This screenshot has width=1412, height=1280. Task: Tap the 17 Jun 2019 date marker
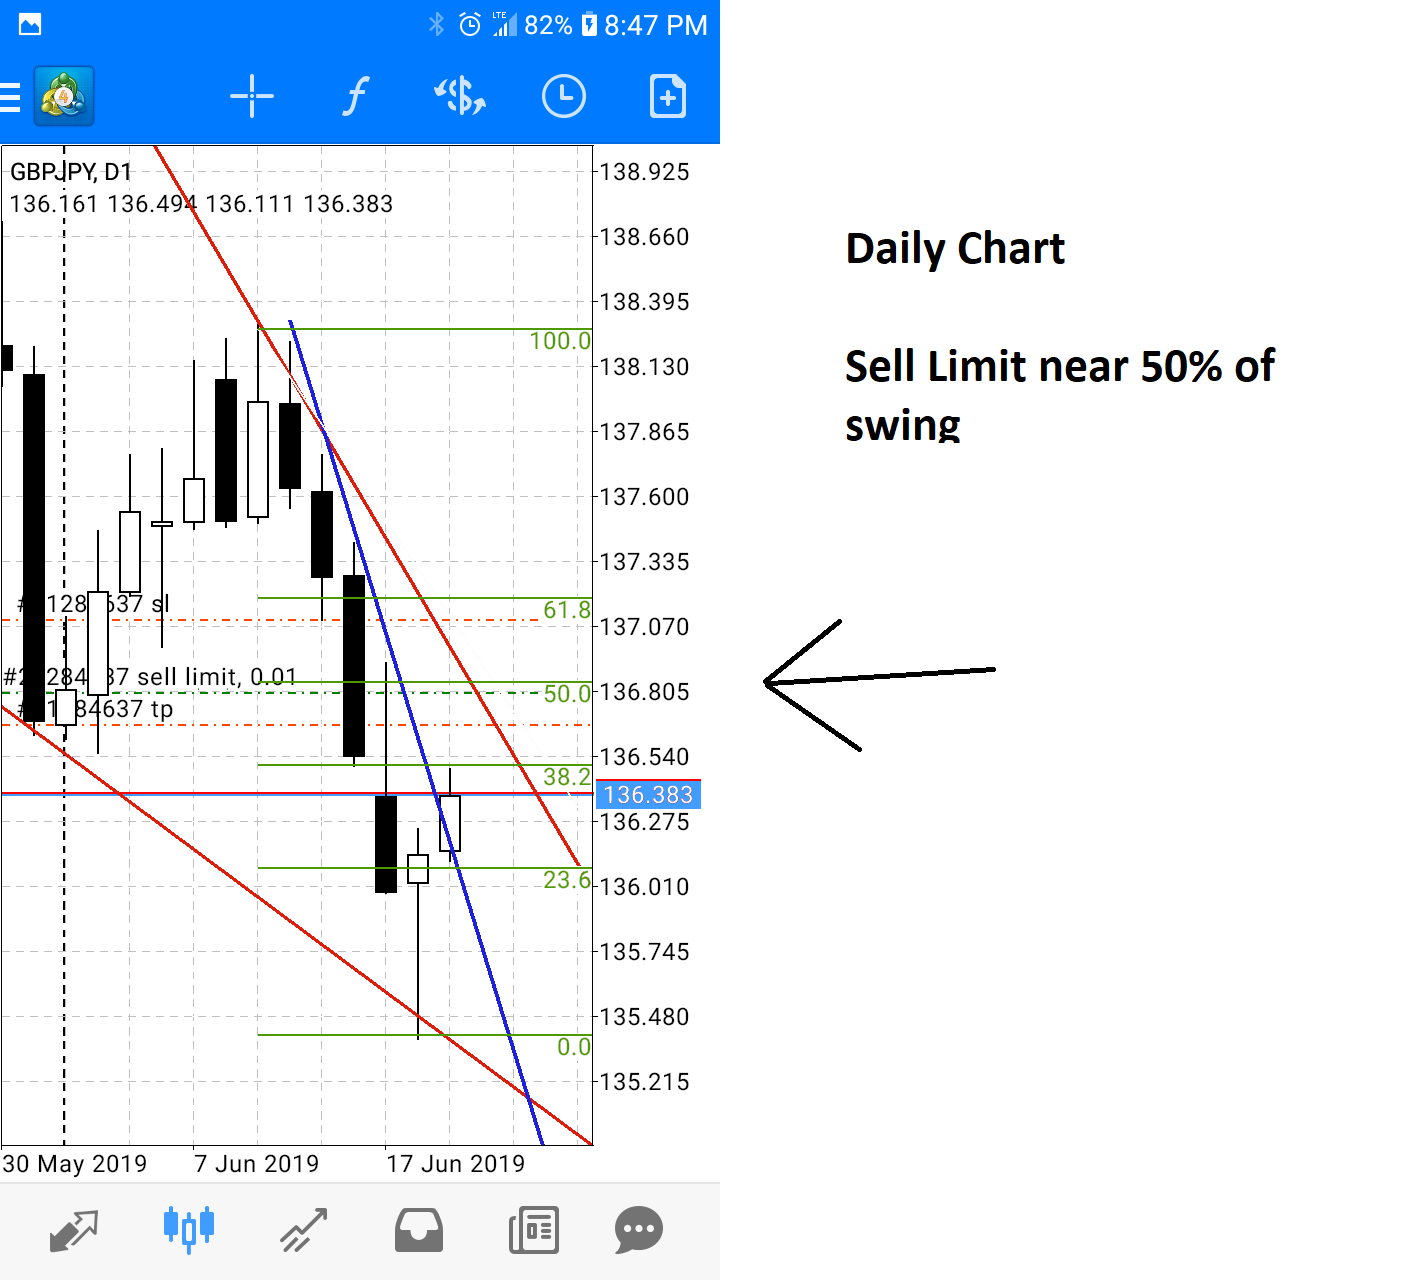(x=455, y=1164)
